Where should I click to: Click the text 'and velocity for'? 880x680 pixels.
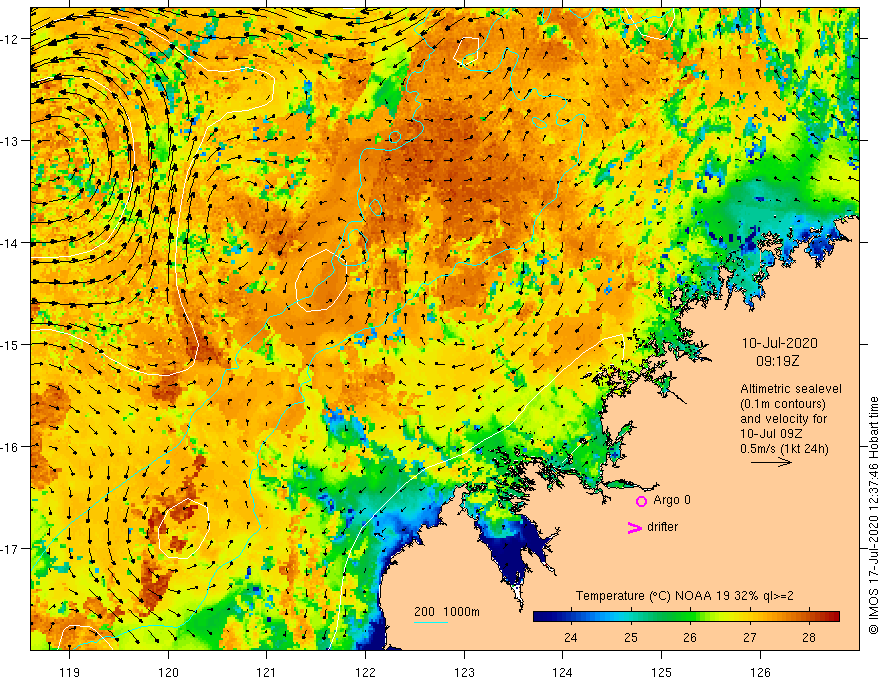[x=783, y=419]
